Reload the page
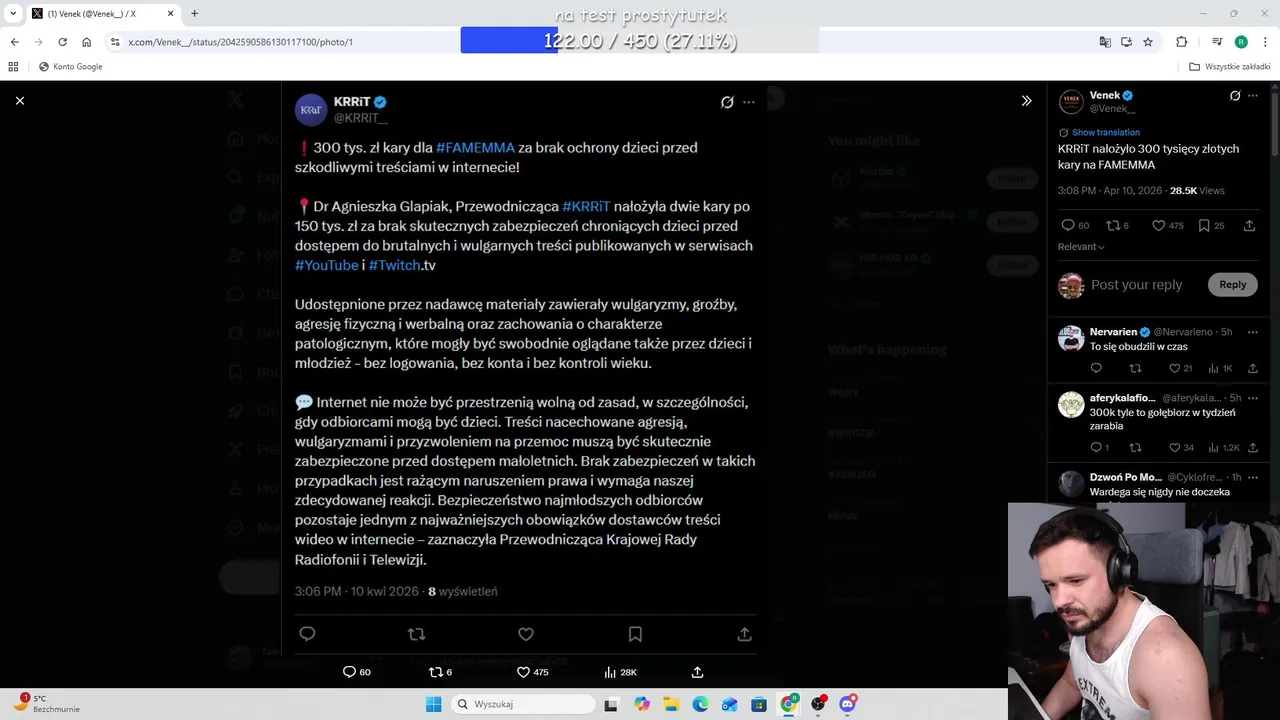Screen dimensions: 1280x720 coord(62,42)
